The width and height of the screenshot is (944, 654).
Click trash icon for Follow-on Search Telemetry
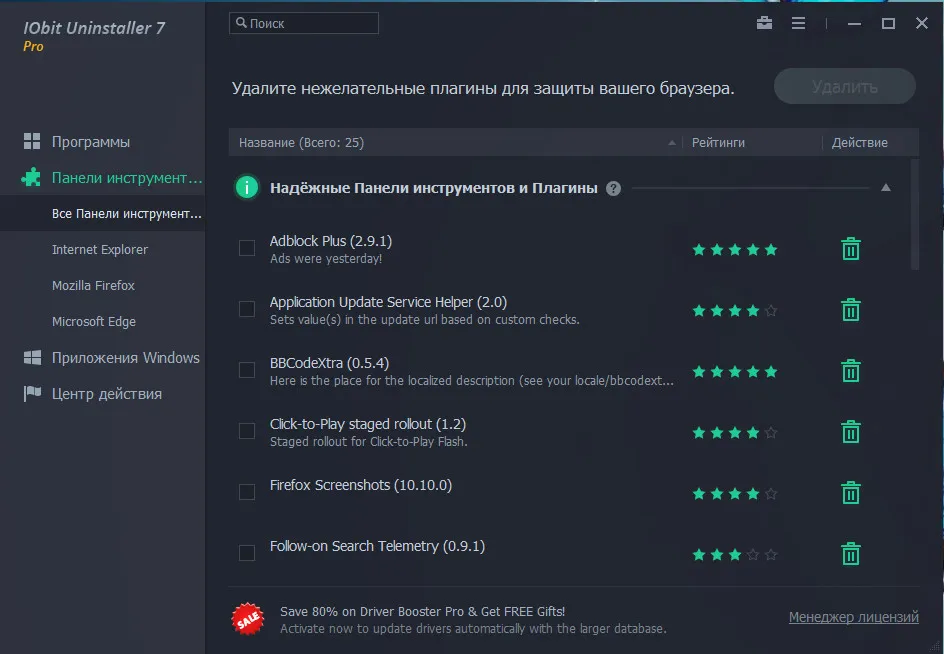click(851, 553)
